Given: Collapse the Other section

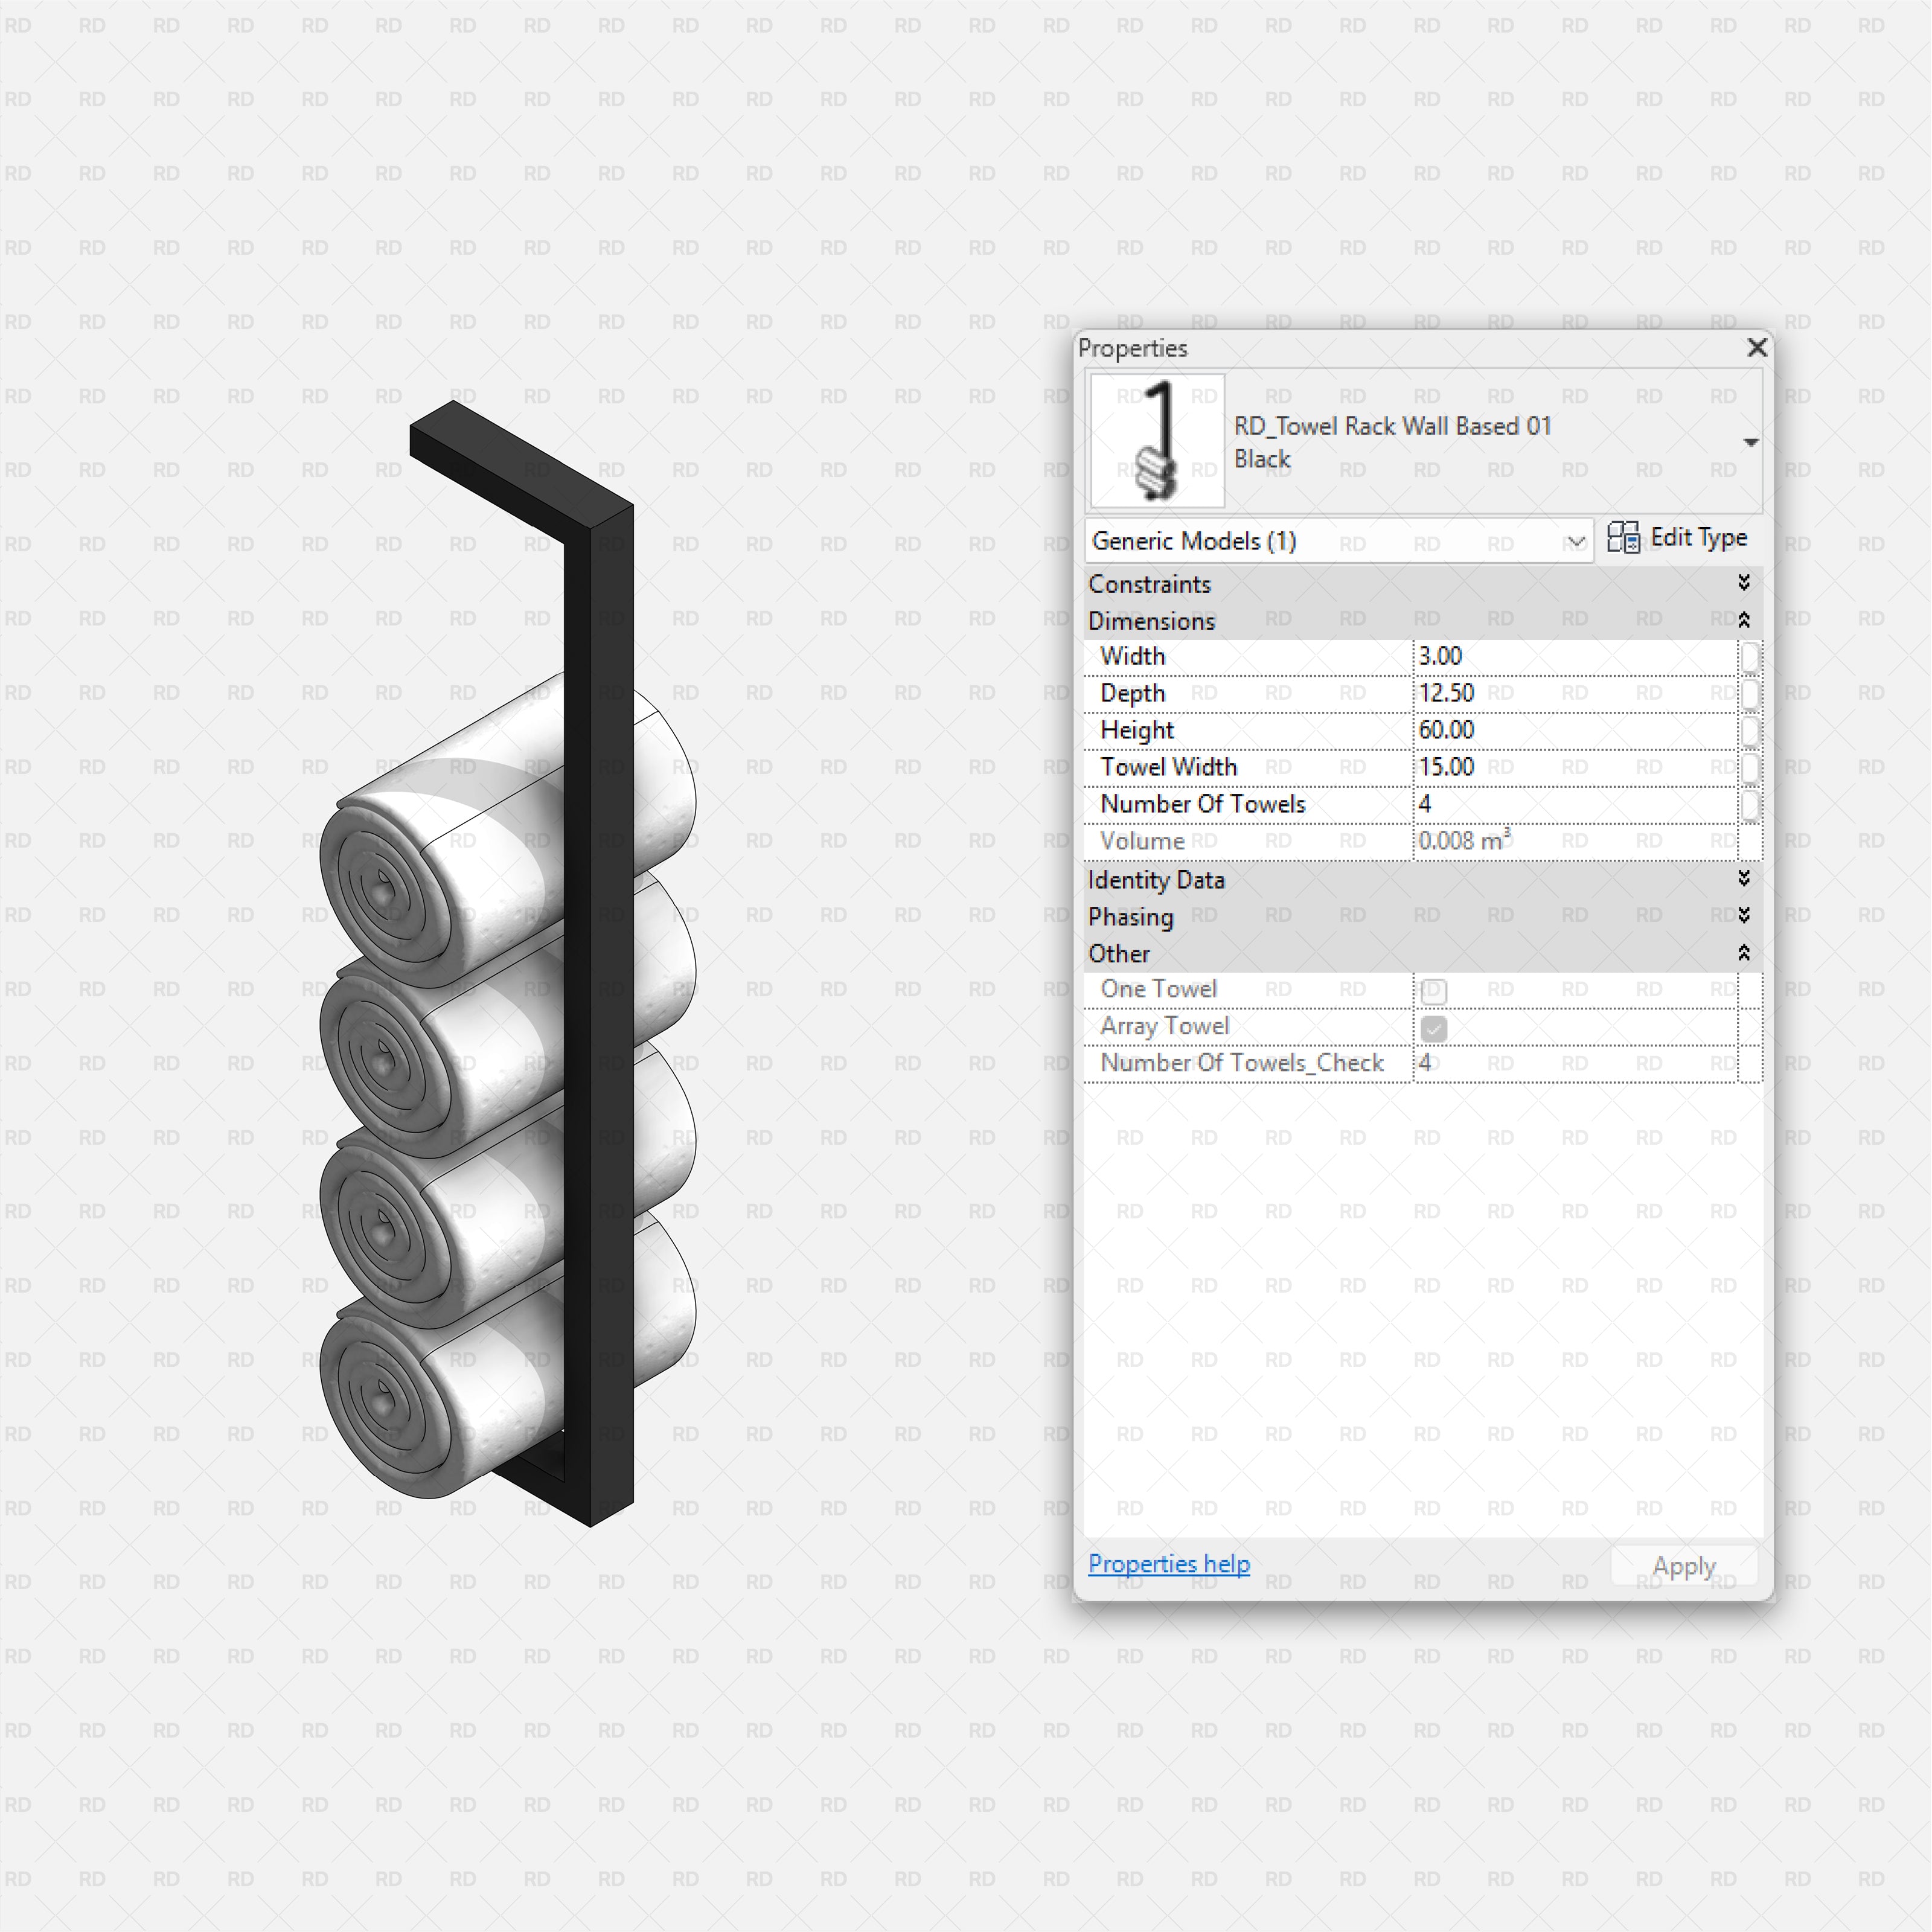Looking at the screenshot, I should click(x=1744, y=953).
